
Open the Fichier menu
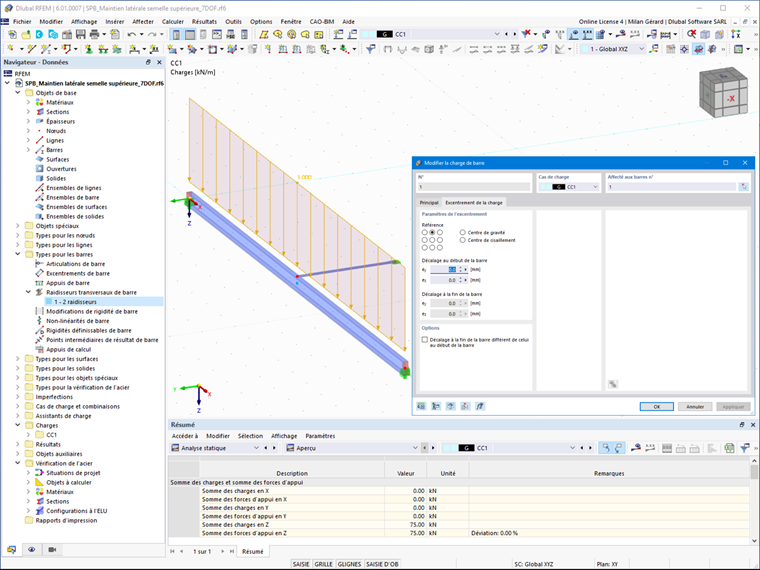pyautogui.click(x=22, y=21)
